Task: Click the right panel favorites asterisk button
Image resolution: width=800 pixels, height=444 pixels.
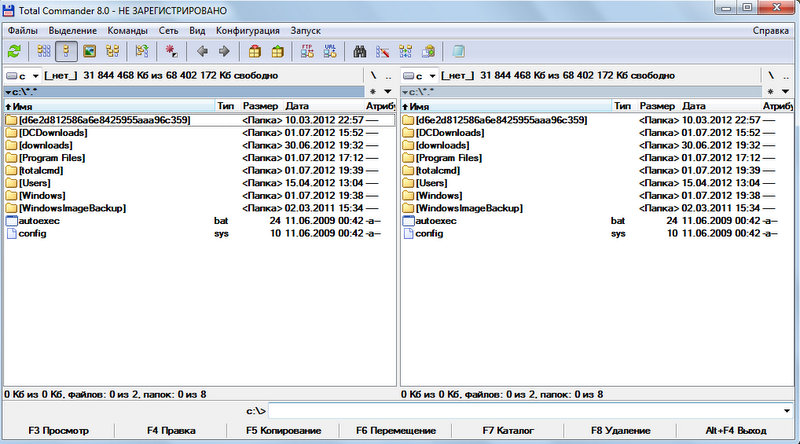Action: pos(770,91)
